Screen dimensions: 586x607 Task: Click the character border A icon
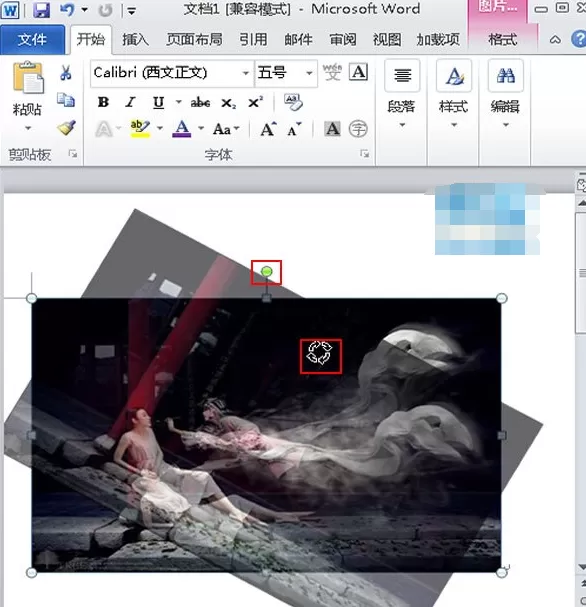[358, 72]
